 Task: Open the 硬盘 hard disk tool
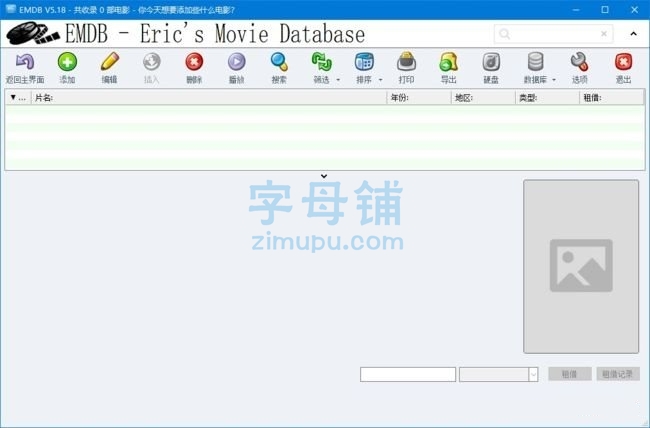(491, 62)
